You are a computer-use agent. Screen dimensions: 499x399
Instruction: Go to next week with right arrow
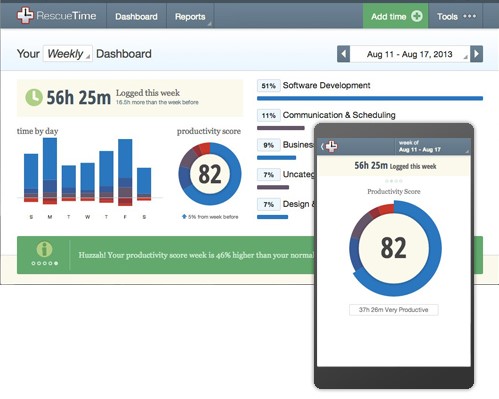(476, 54)
